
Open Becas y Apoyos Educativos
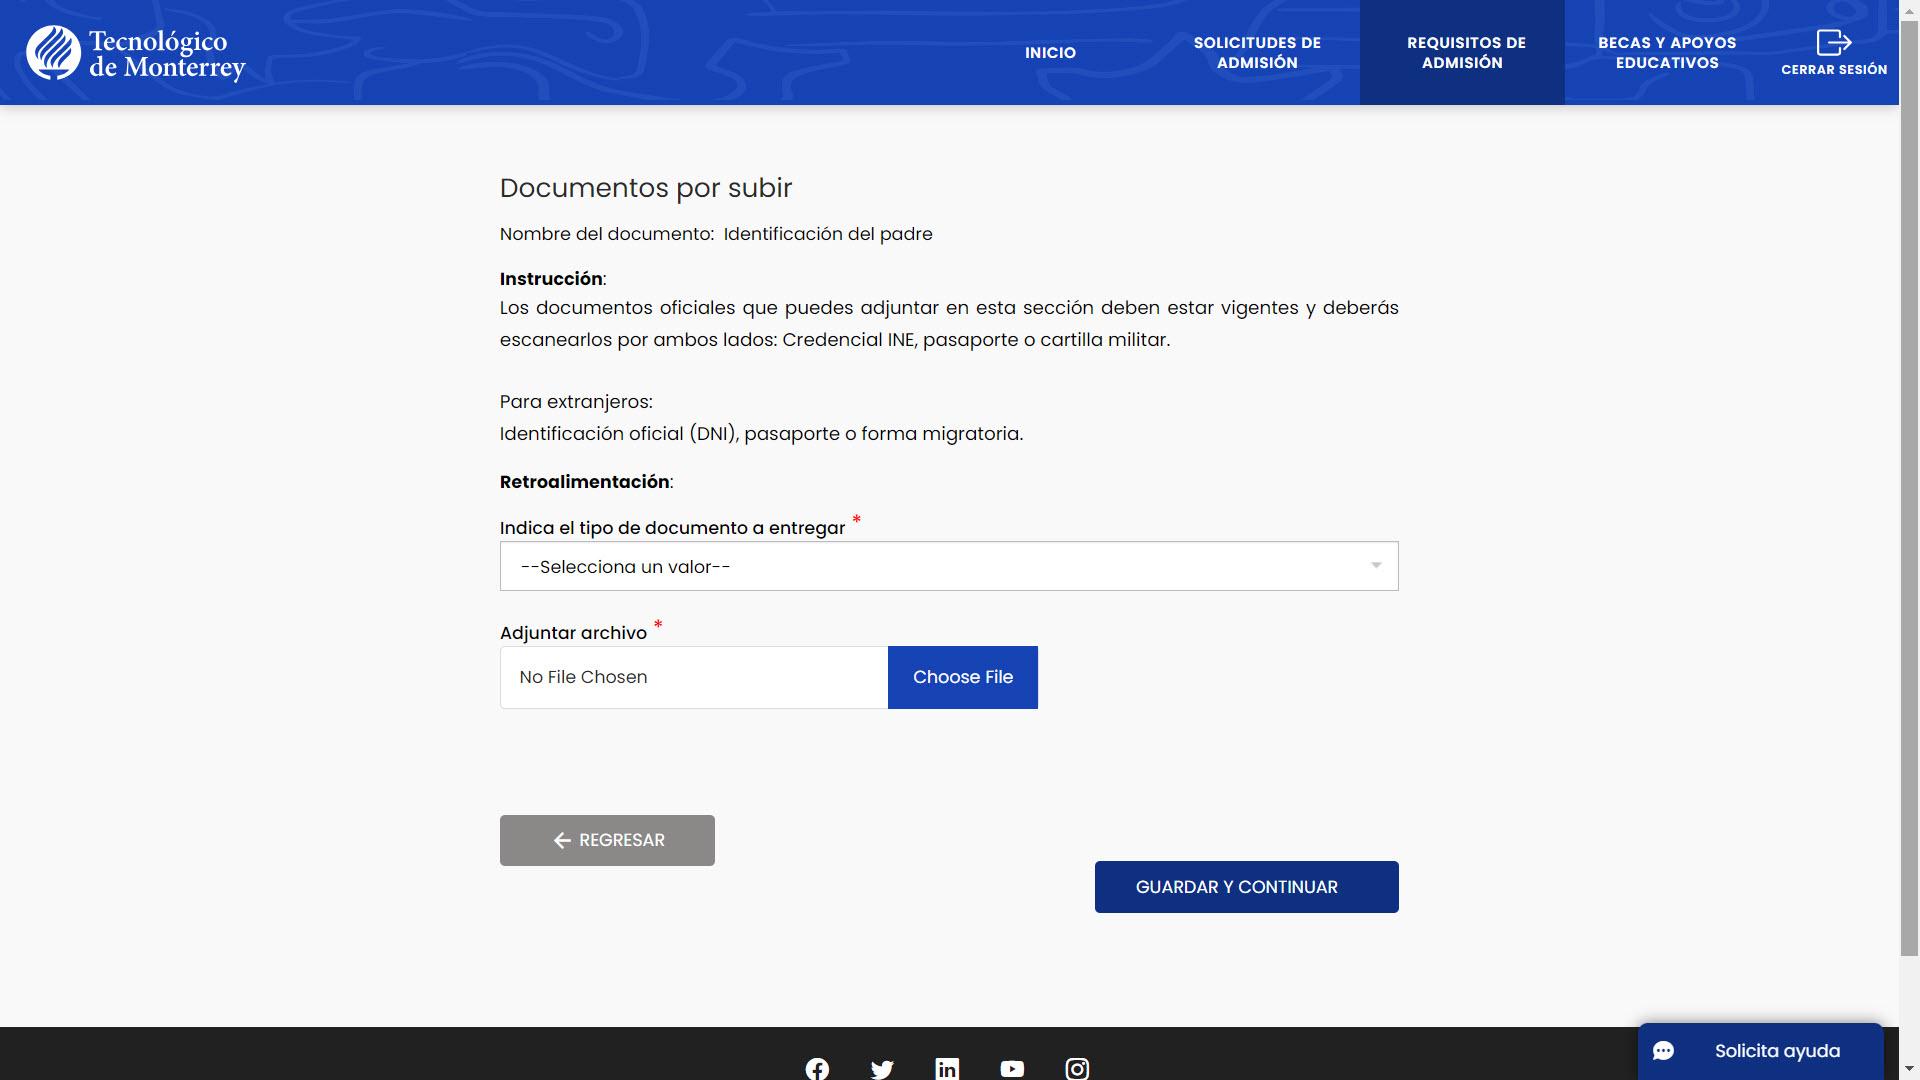pos(1667,53)
